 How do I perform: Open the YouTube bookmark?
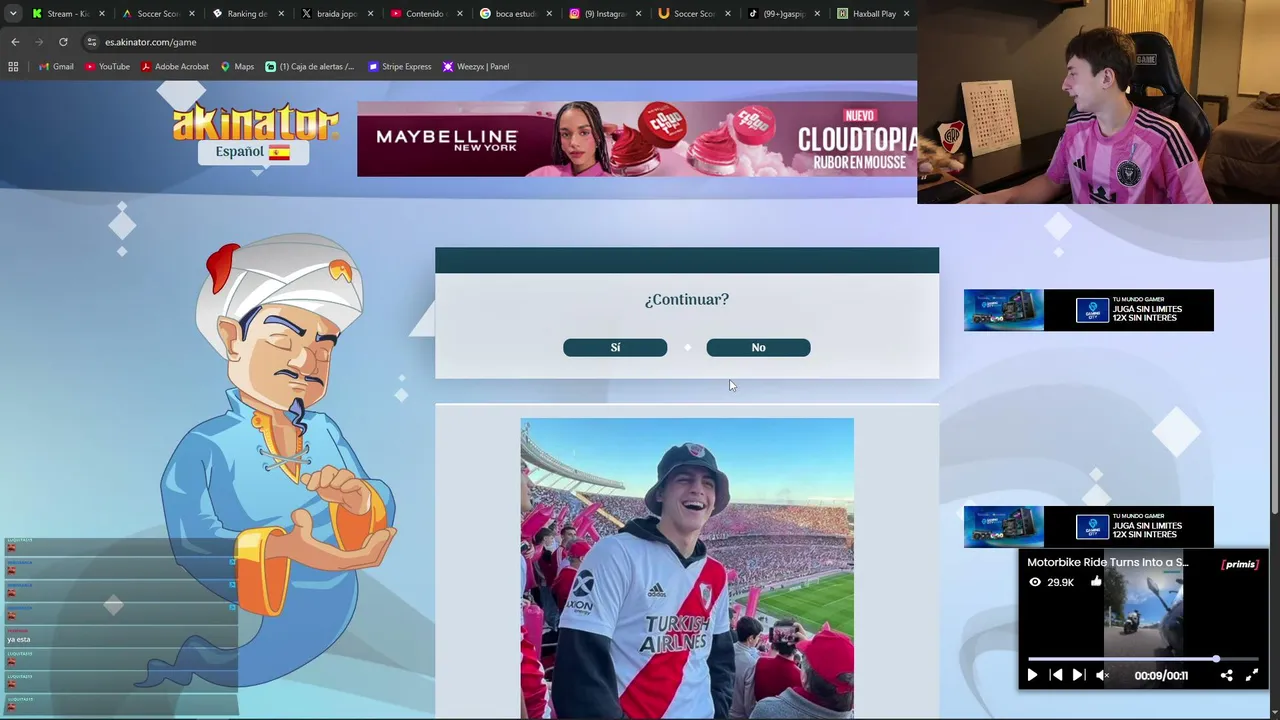point(107,67)
